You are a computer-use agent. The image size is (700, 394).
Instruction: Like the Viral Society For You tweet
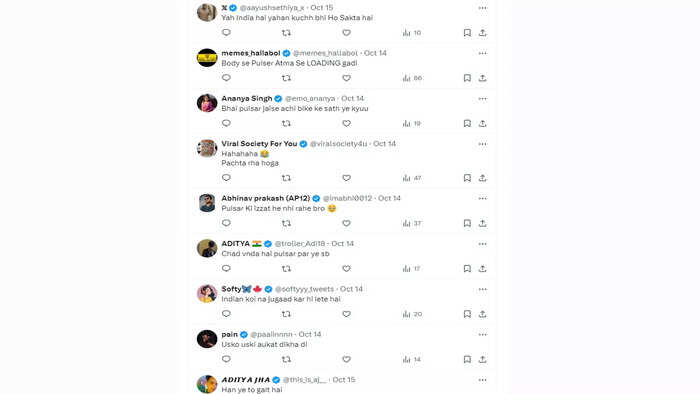point(346,178)
